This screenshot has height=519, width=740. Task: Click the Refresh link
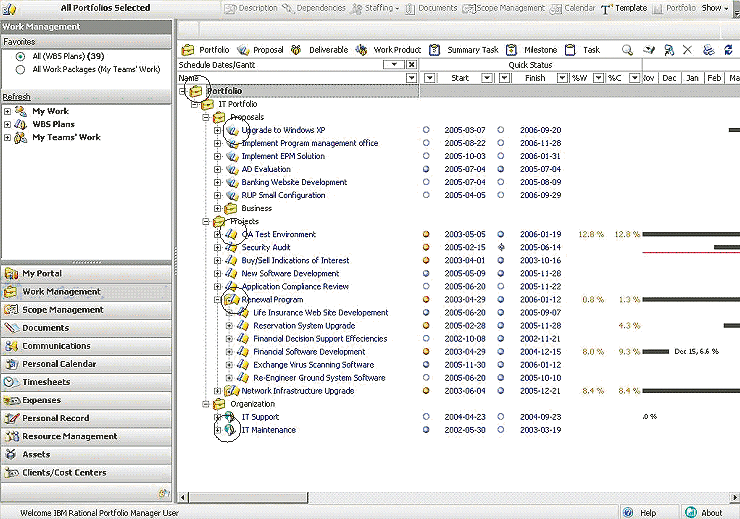point(17,97)
